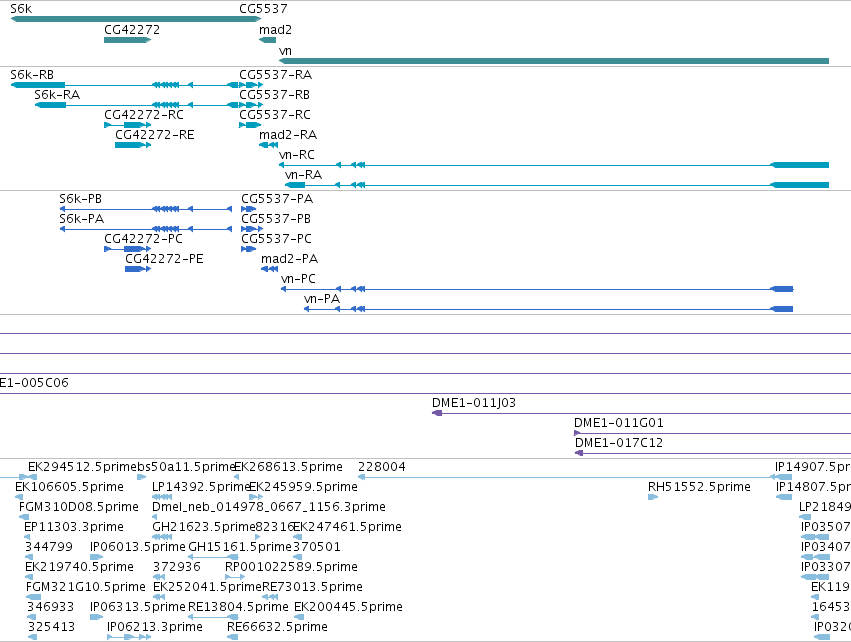This screenshot has height=642, width=851.
Task: Click LP14392.5prime EST label
Action: click(x=200, y=487)
